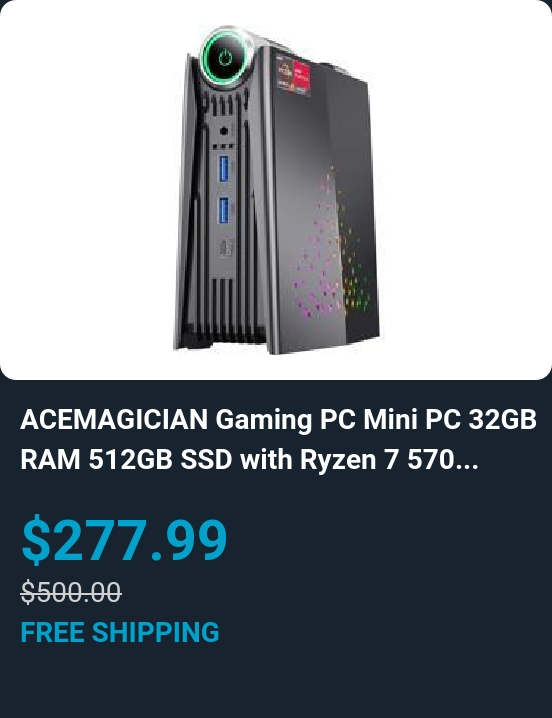The image size is (552, 718).
Task: Click the word ACEMAGICIAN in the title
Action: pos(114,419)
